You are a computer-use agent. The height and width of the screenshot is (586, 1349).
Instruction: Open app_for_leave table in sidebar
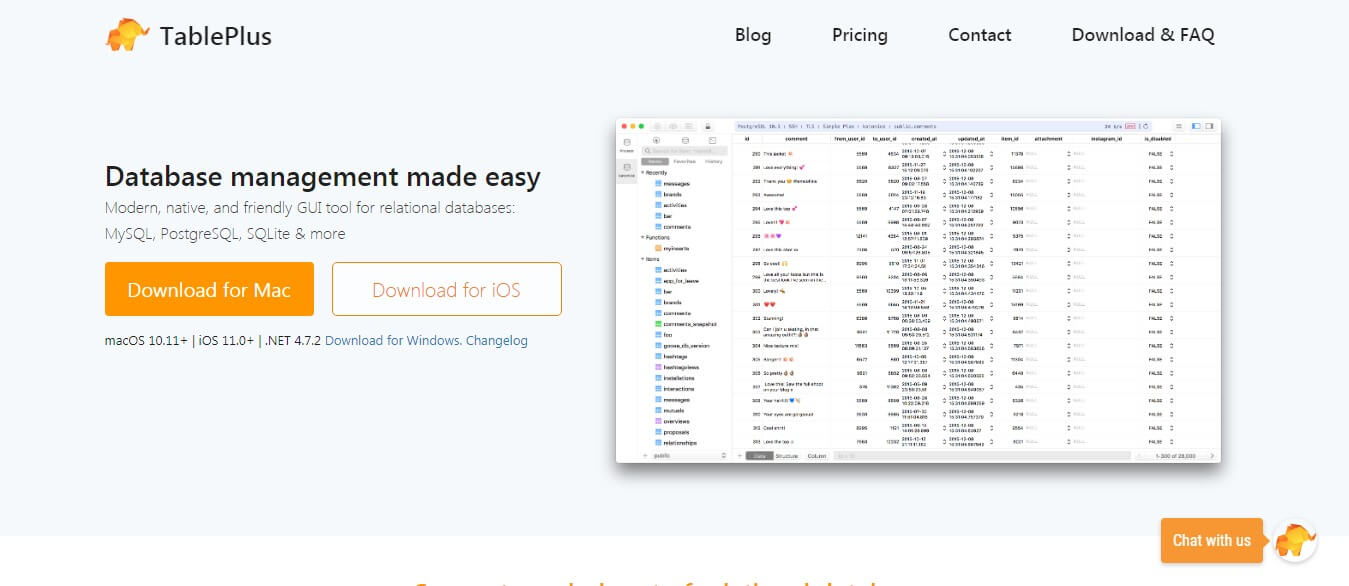(x=682, y=281)
